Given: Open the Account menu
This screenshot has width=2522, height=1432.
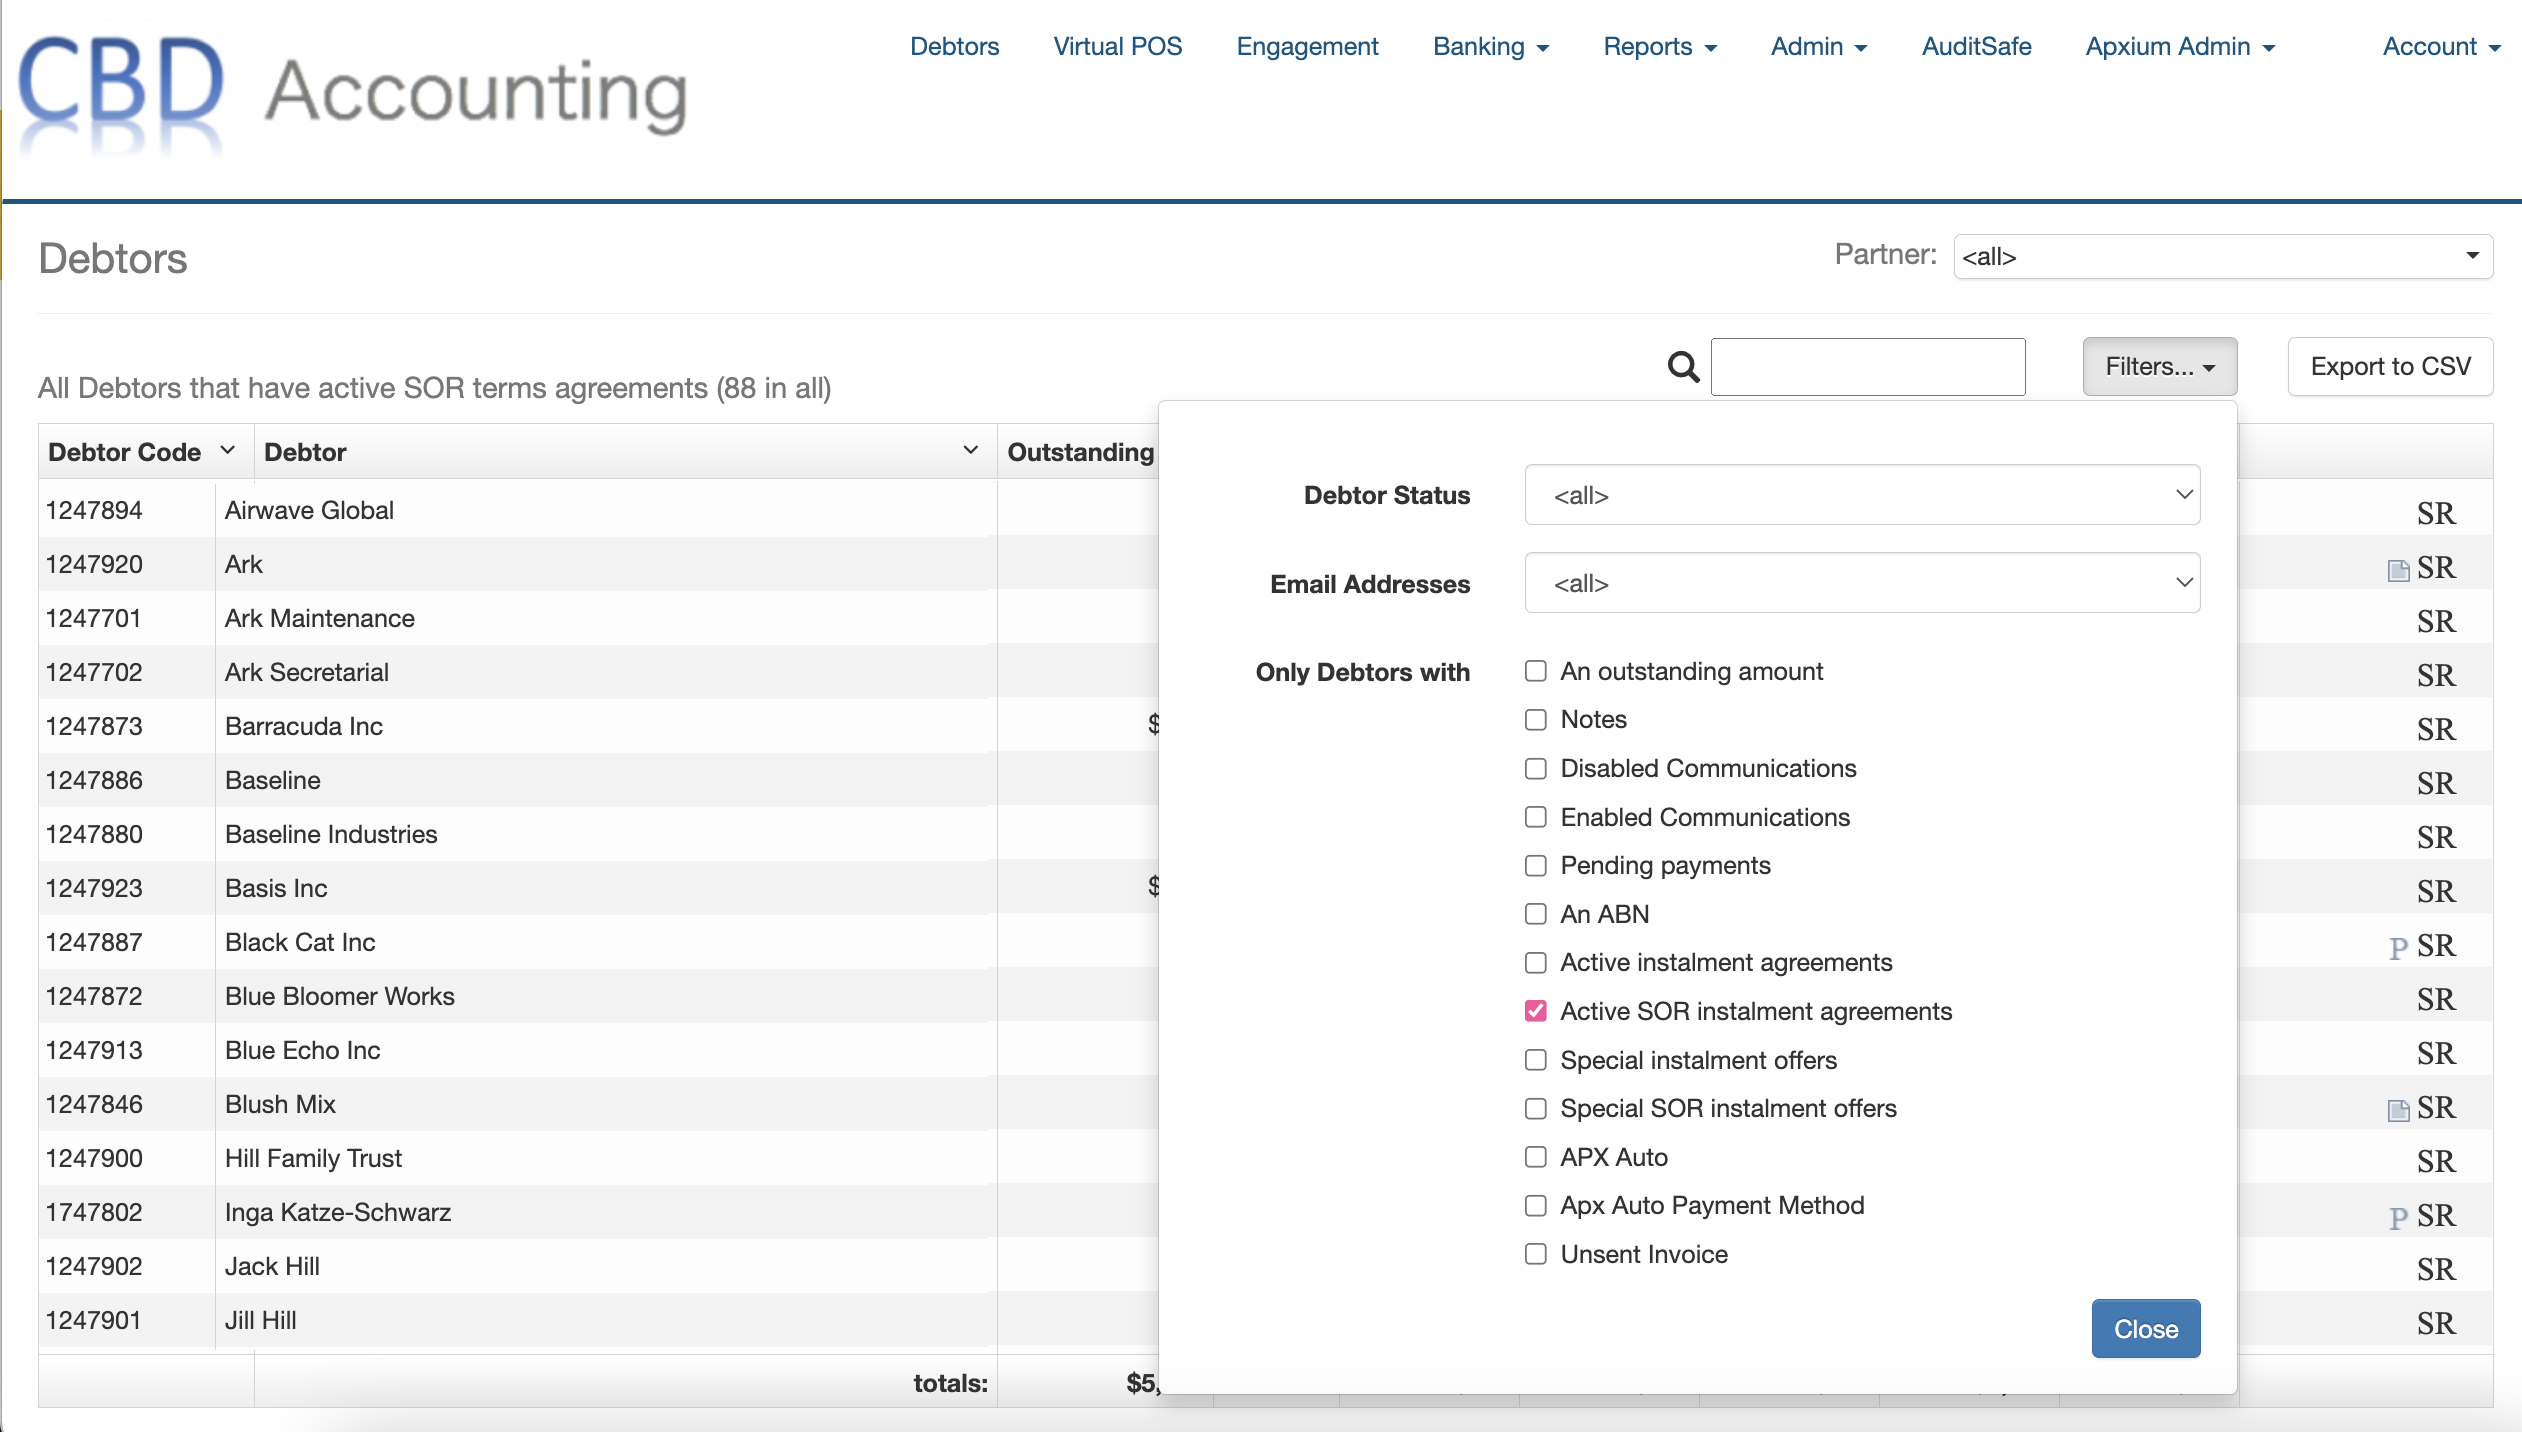Looking at the screenshot, I should (x=2441, y=47).
